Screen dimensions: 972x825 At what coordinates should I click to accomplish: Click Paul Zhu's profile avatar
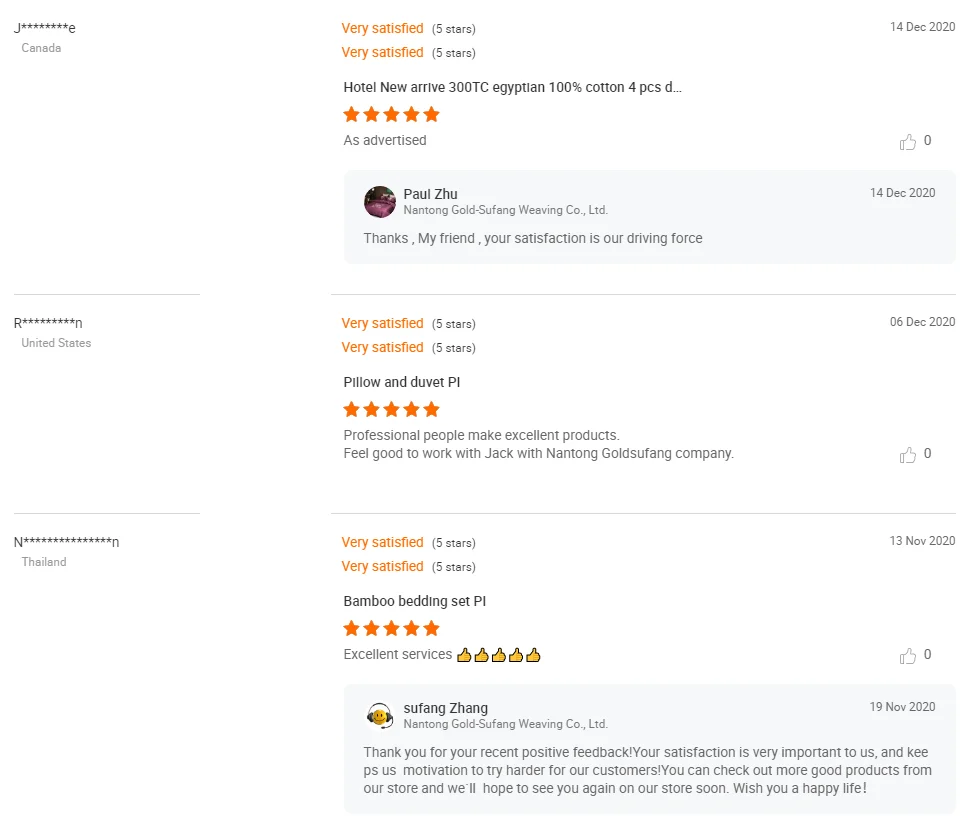(380, 202)
